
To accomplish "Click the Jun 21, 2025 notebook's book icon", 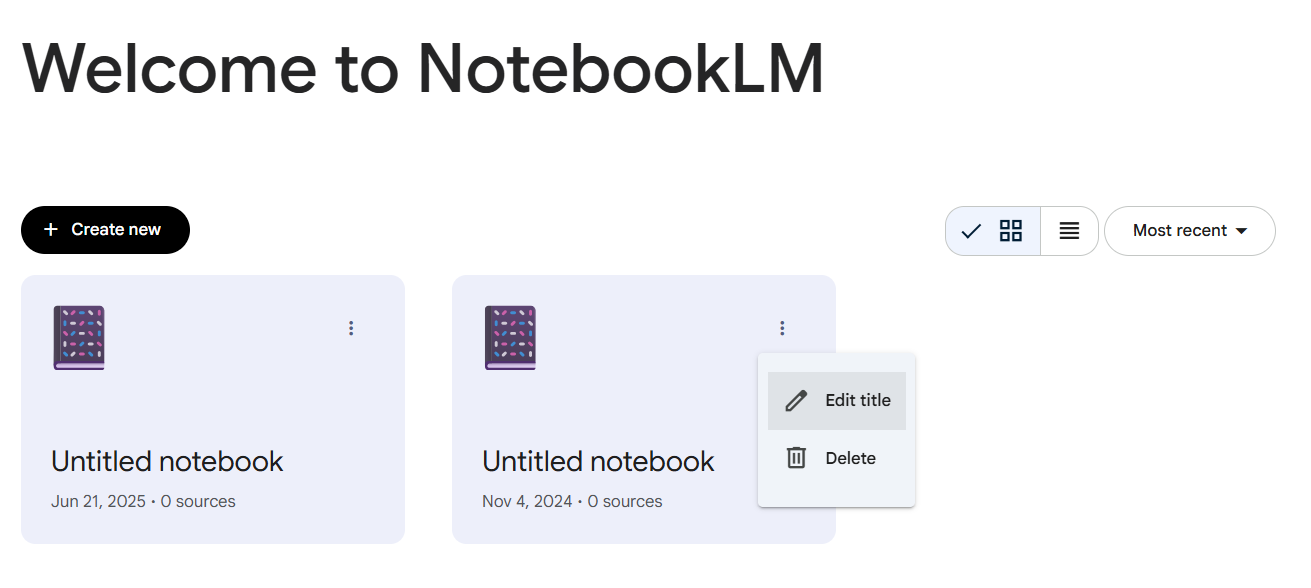I will point(79,338).
